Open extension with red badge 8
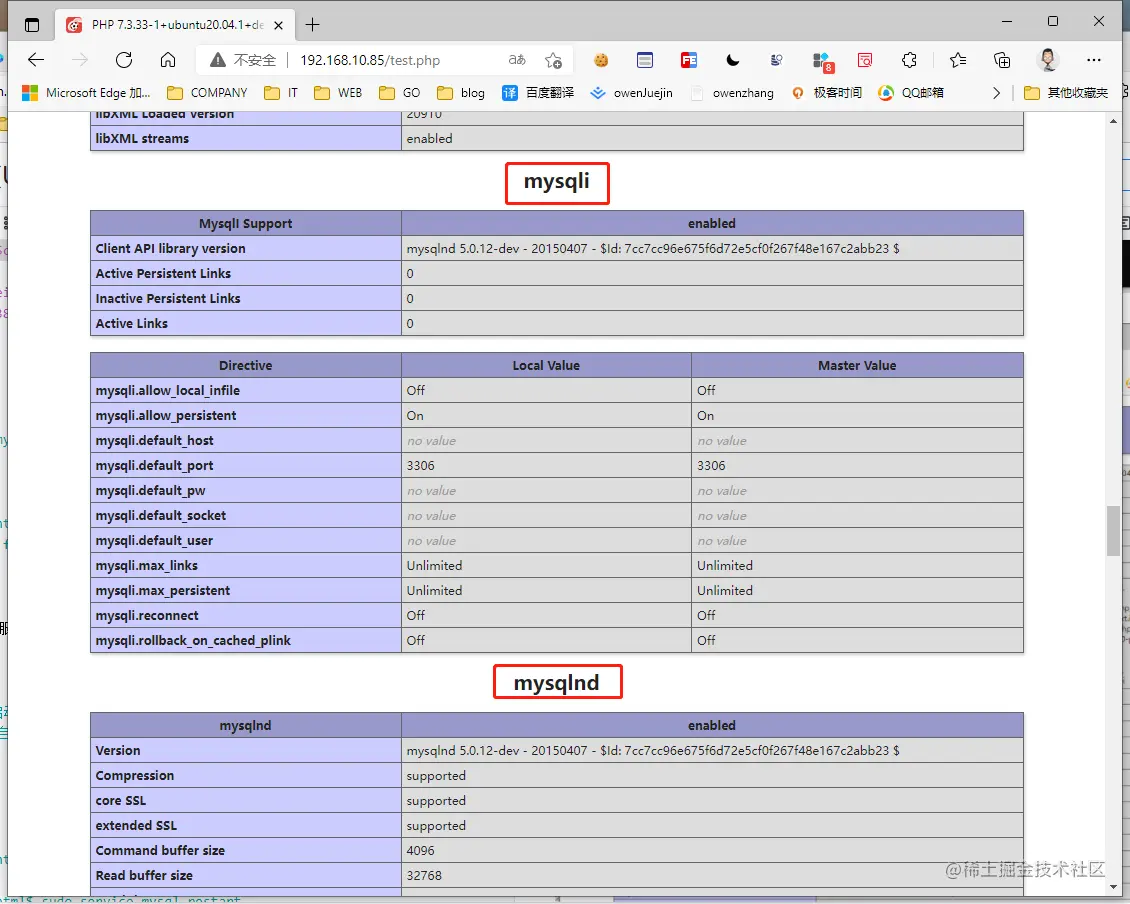This screenshot has width=1130, height=904. 822,62
